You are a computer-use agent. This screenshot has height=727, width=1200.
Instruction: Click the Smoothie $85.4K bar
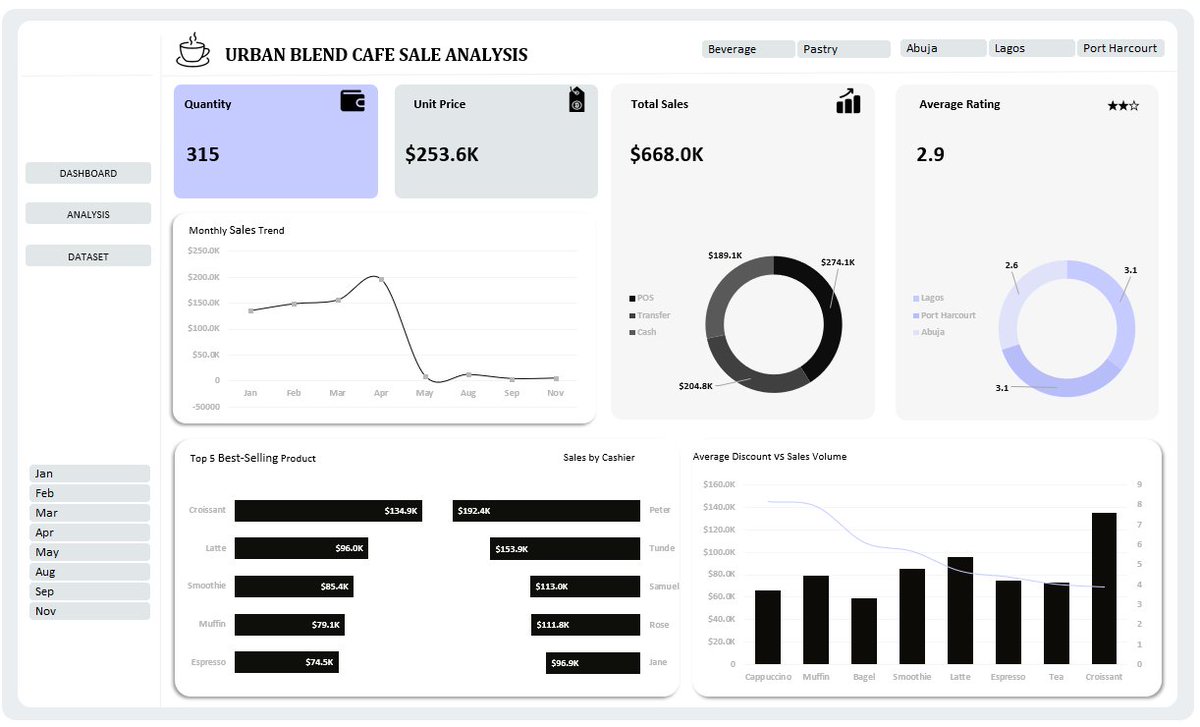pos(294,586)
